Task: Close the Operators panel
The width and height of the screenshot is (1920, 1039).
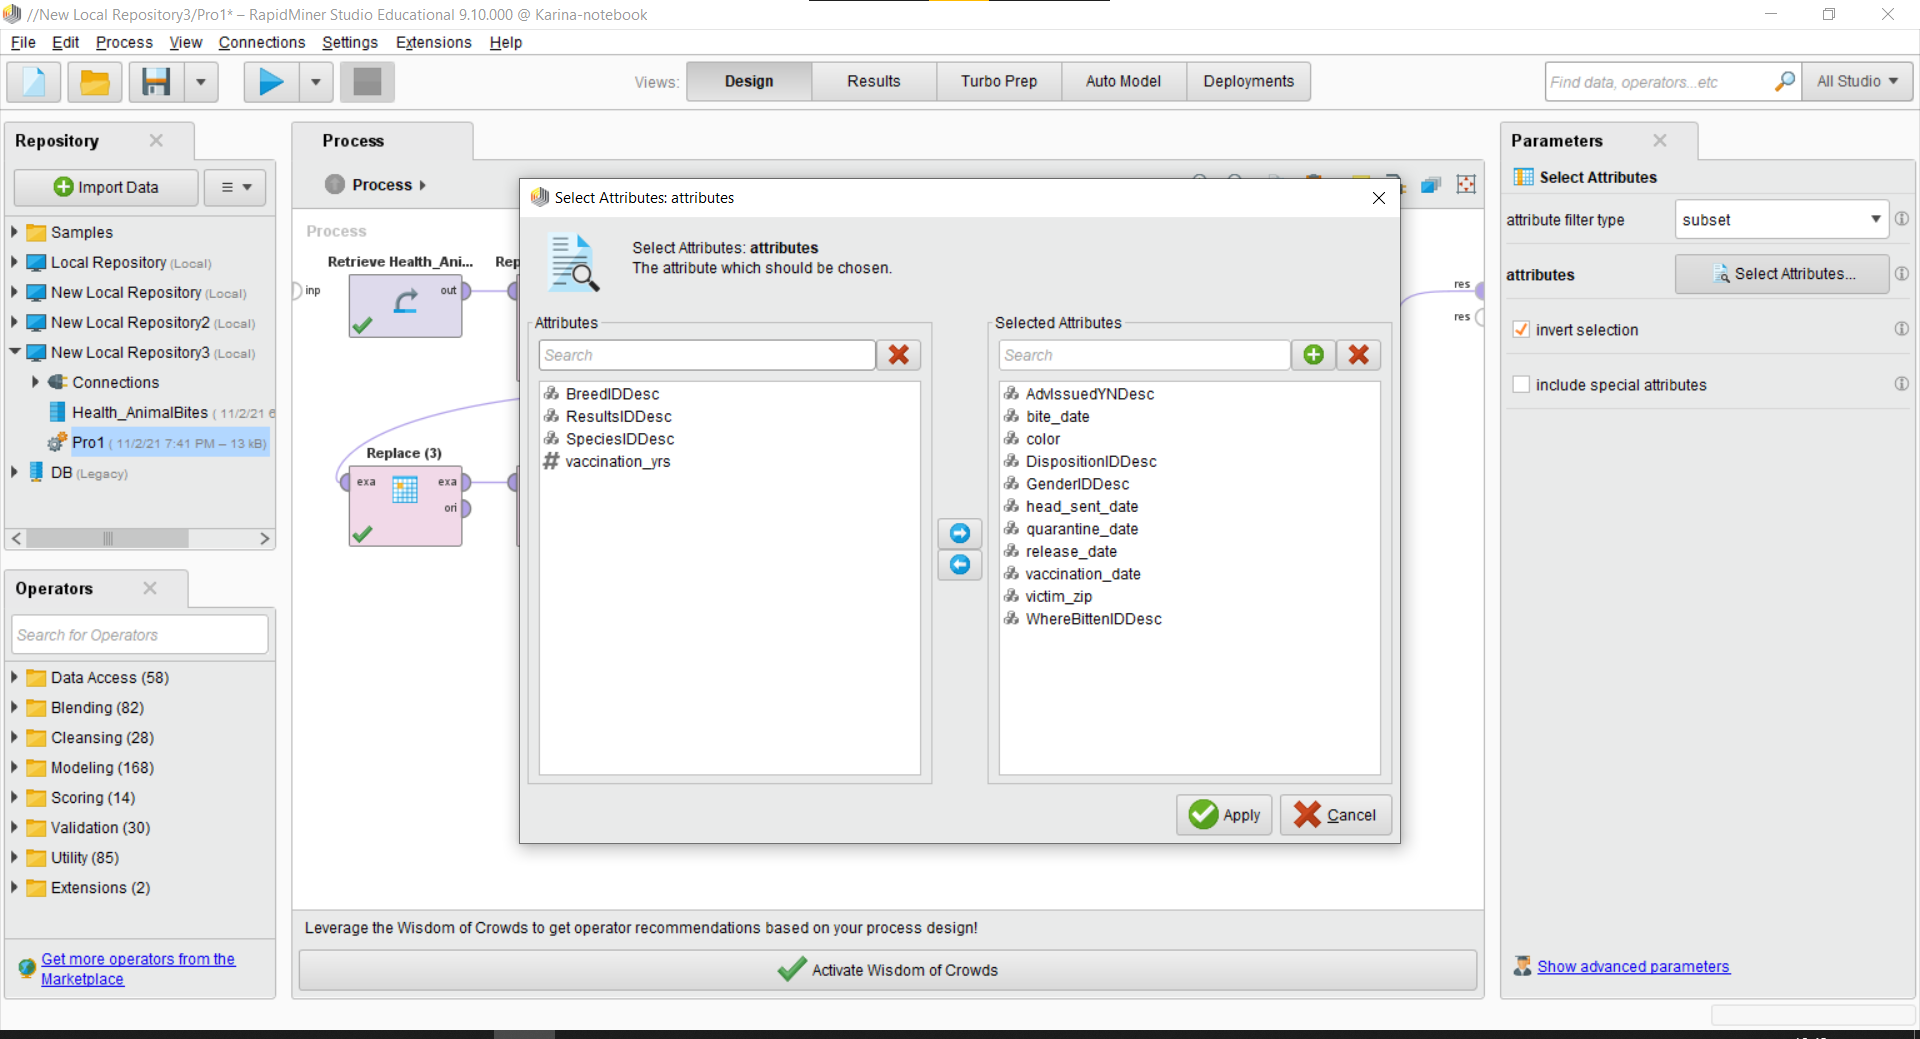Action: [x=150, y=588]
